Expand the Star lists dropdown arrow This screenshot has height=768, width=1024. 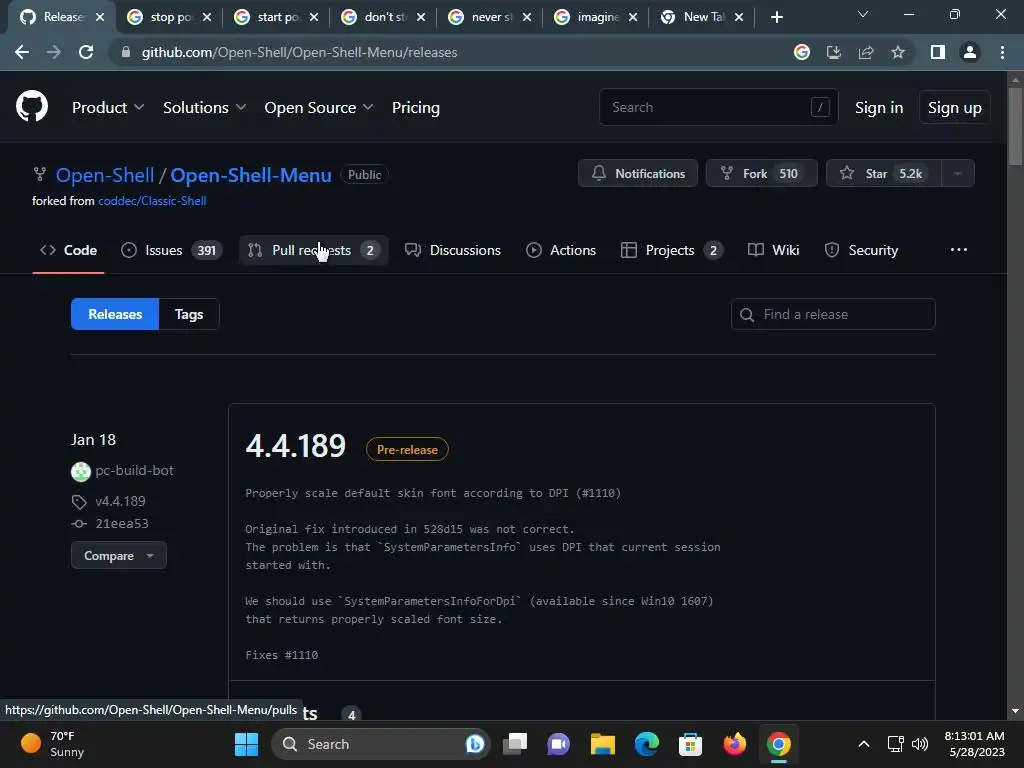click(x=958, y=173)
